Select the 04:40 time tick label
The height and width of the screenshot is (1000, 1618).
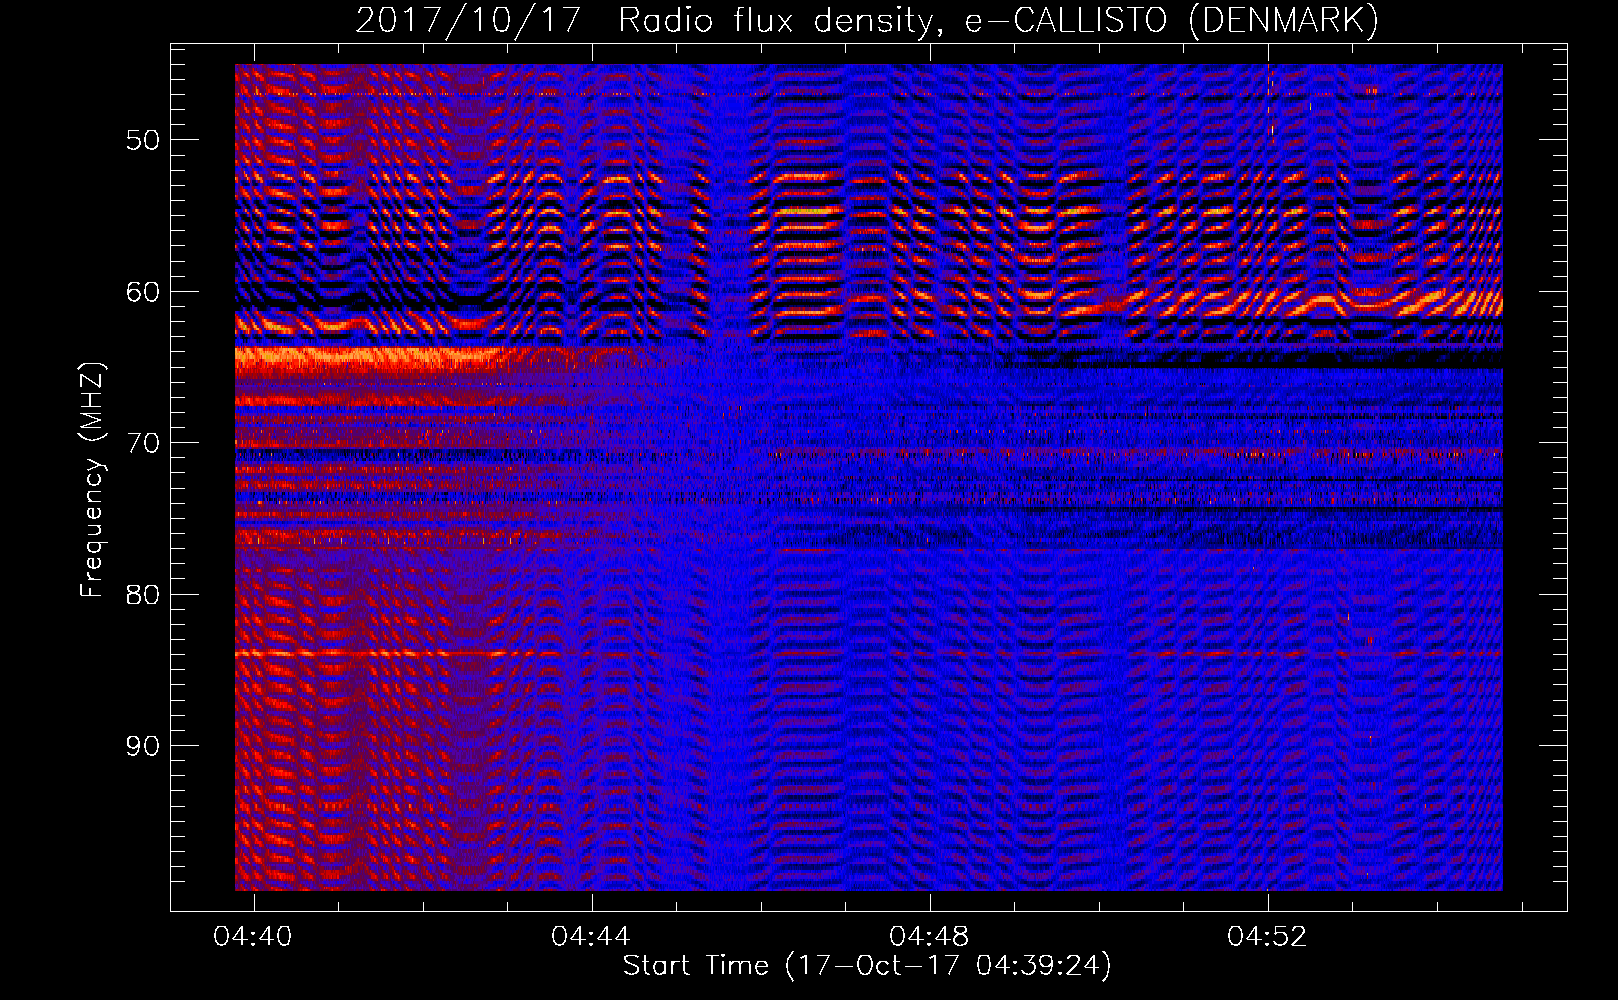pos(253,936)
